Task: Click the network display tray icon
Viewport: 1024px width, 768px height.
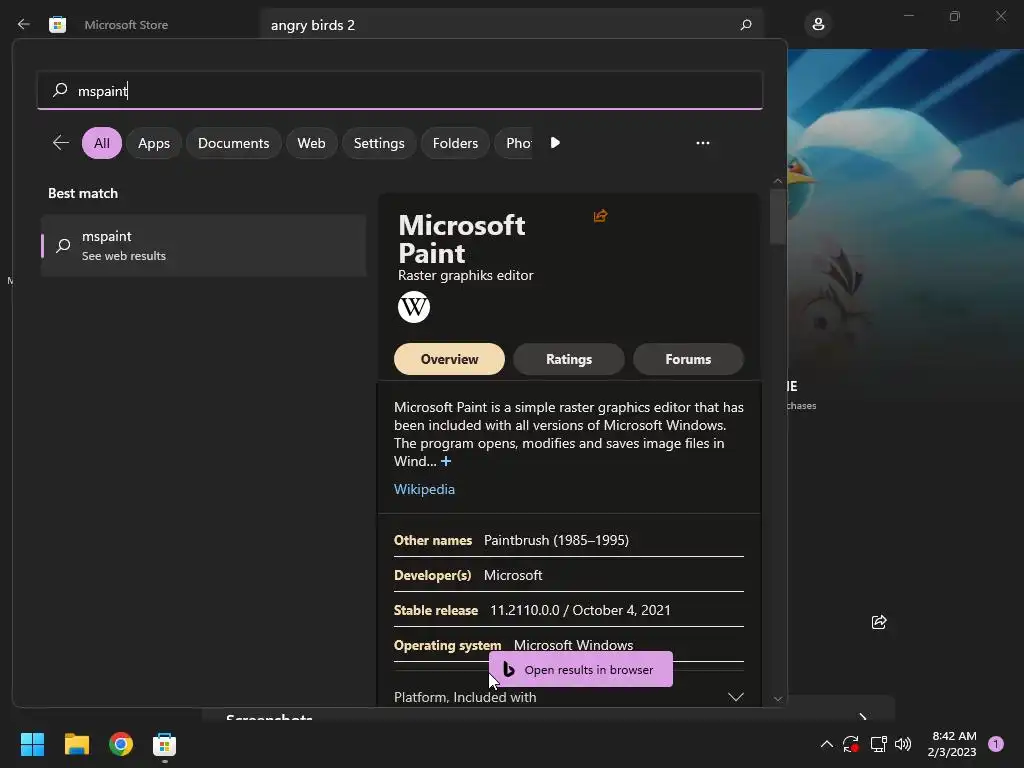Action: [878, 744]
